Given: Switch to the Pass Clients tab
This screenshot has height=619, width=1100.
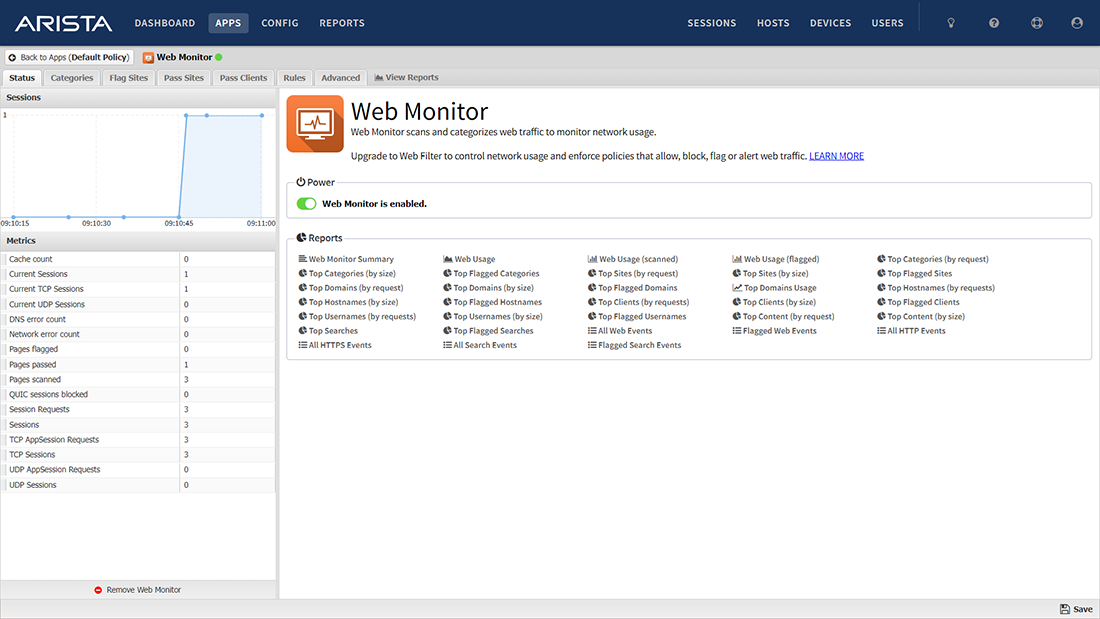Looking at the screenshot, I should (243, 78).
